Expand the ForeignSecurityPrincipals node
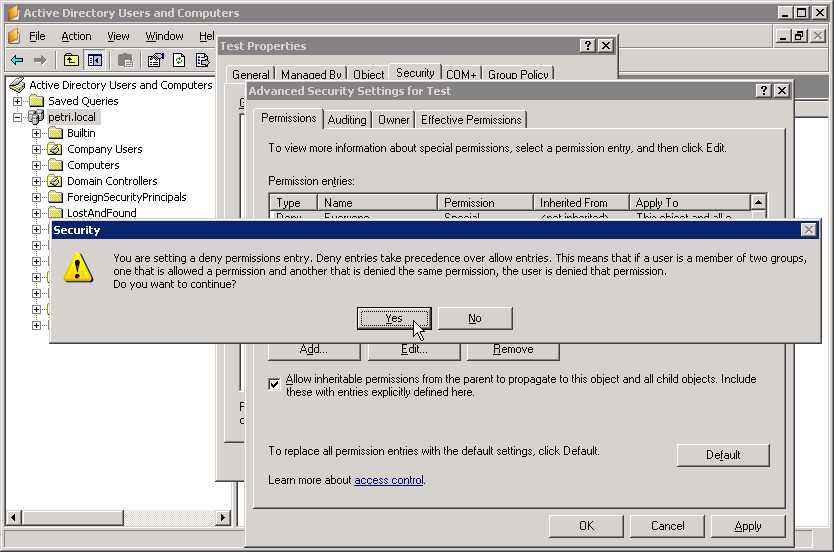This screenshot has height=552, width=834. pos(36,197)
